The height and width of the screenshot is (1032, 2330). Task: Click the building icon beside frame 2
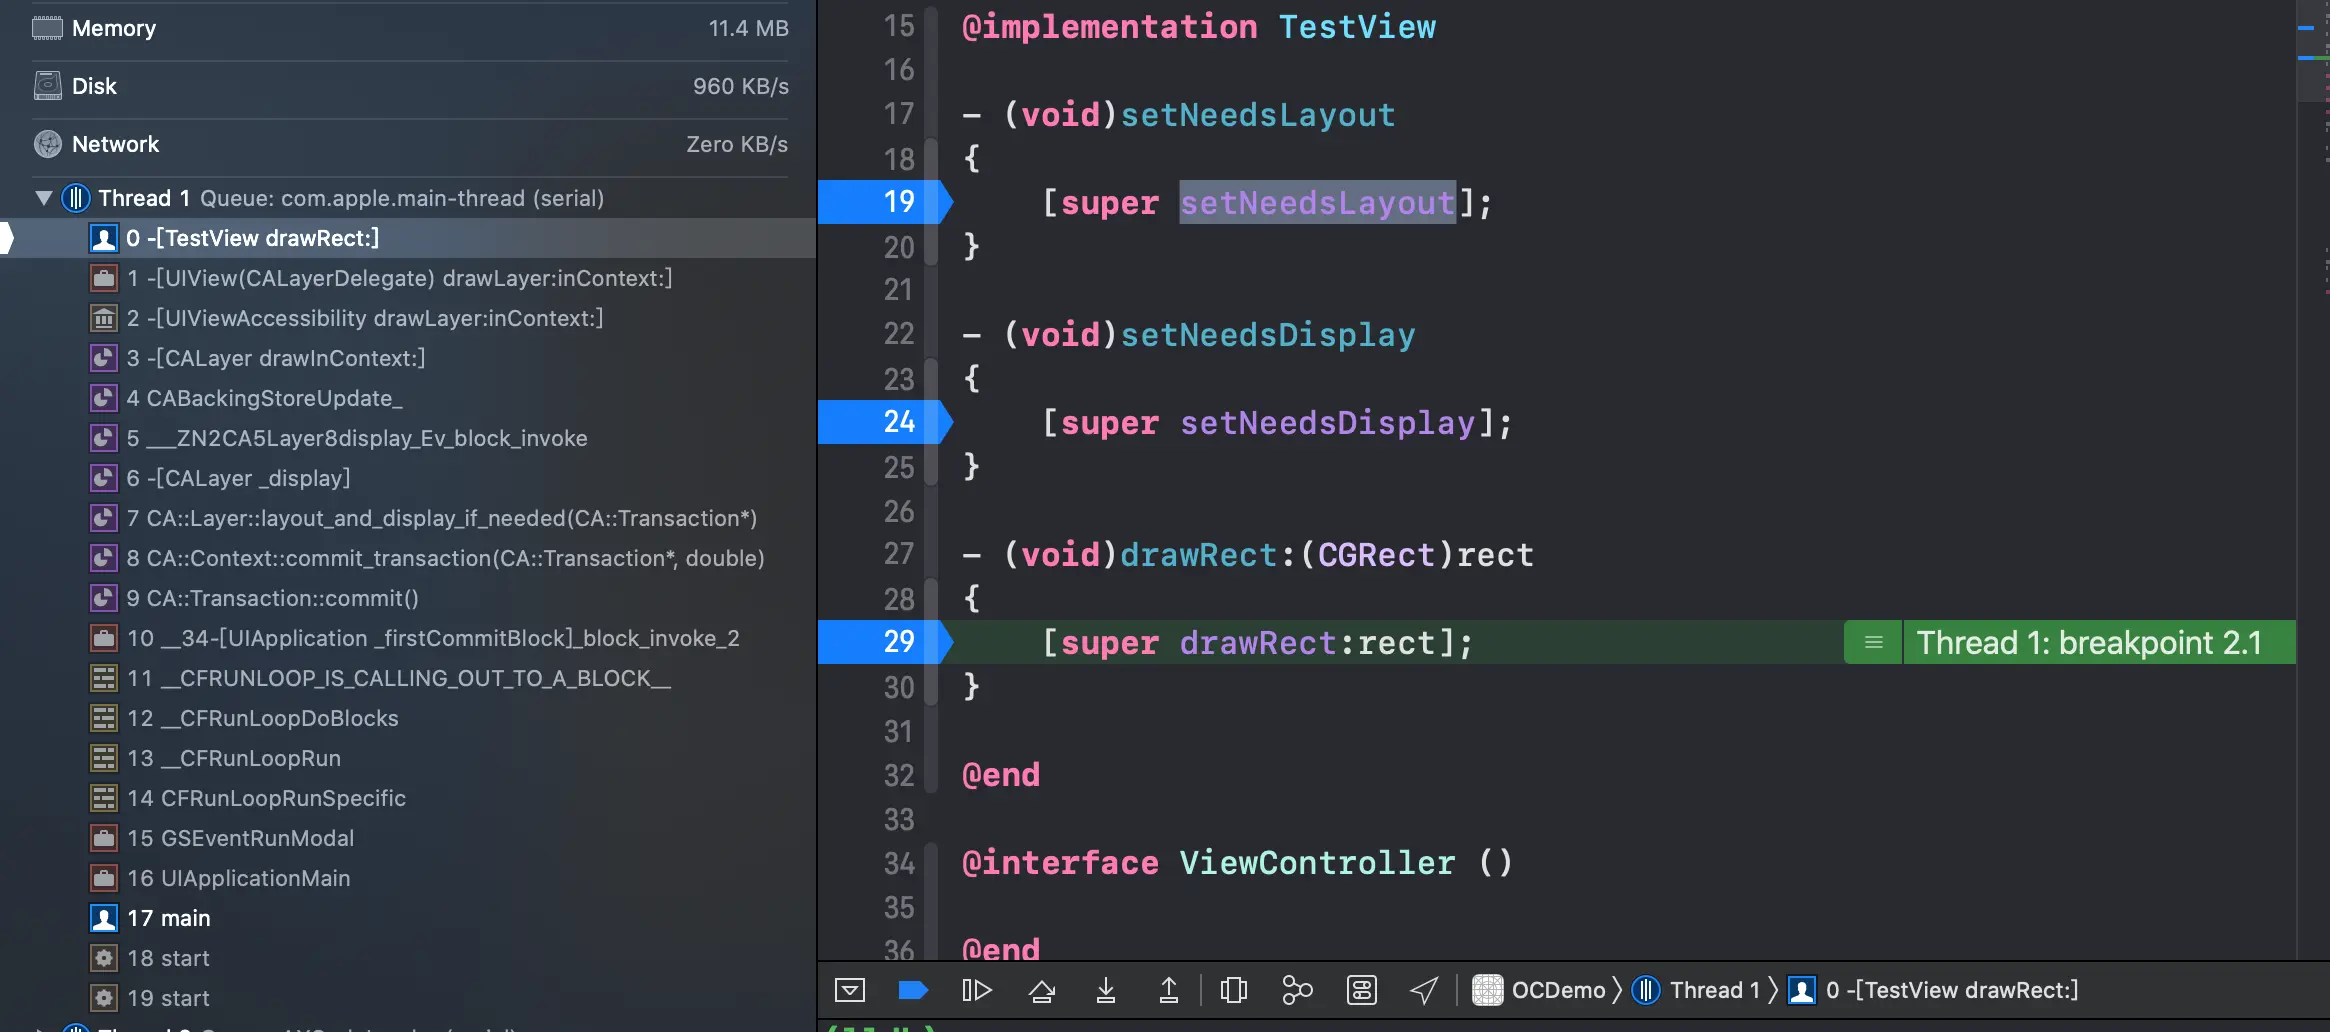click(104, 318)
